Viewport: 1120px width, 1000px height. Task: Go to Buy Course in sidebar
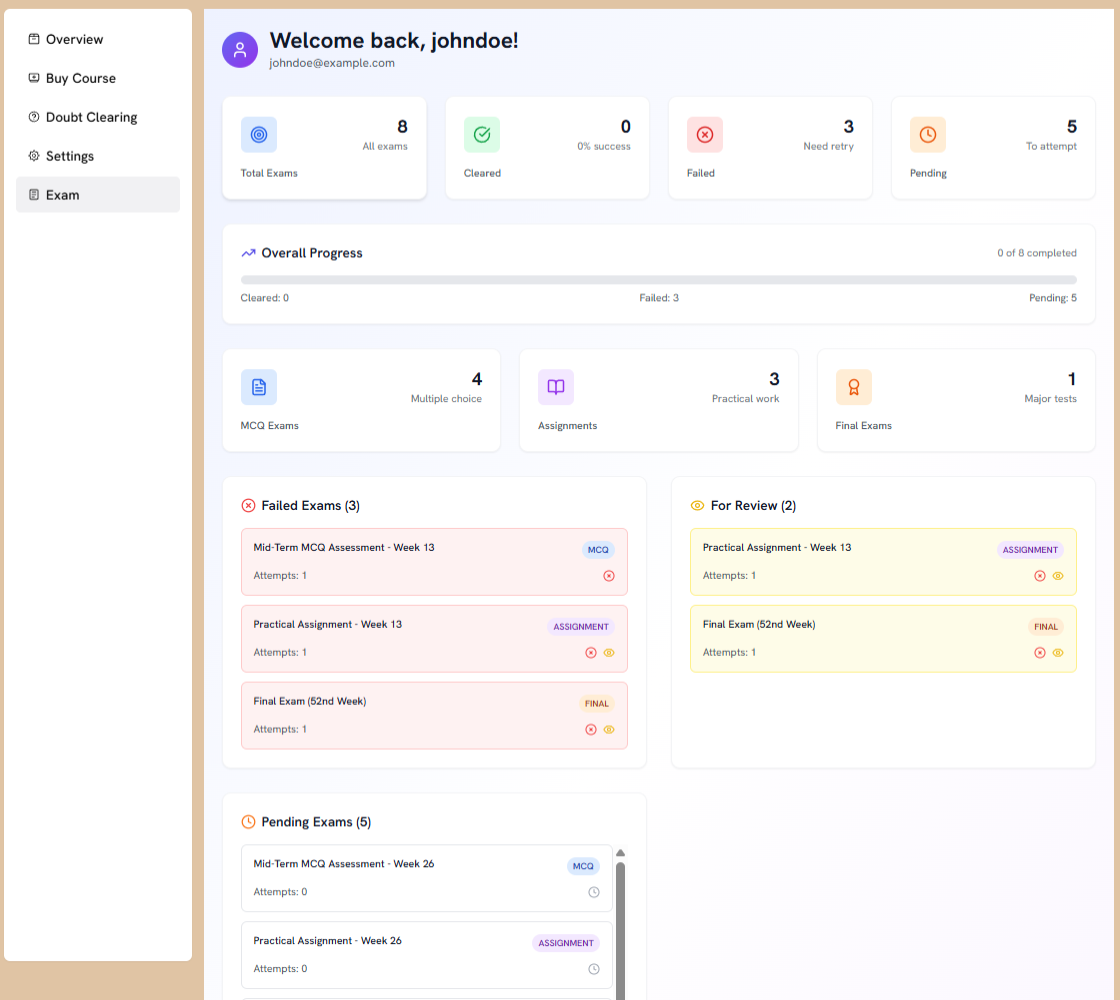(x=98, y=78)
